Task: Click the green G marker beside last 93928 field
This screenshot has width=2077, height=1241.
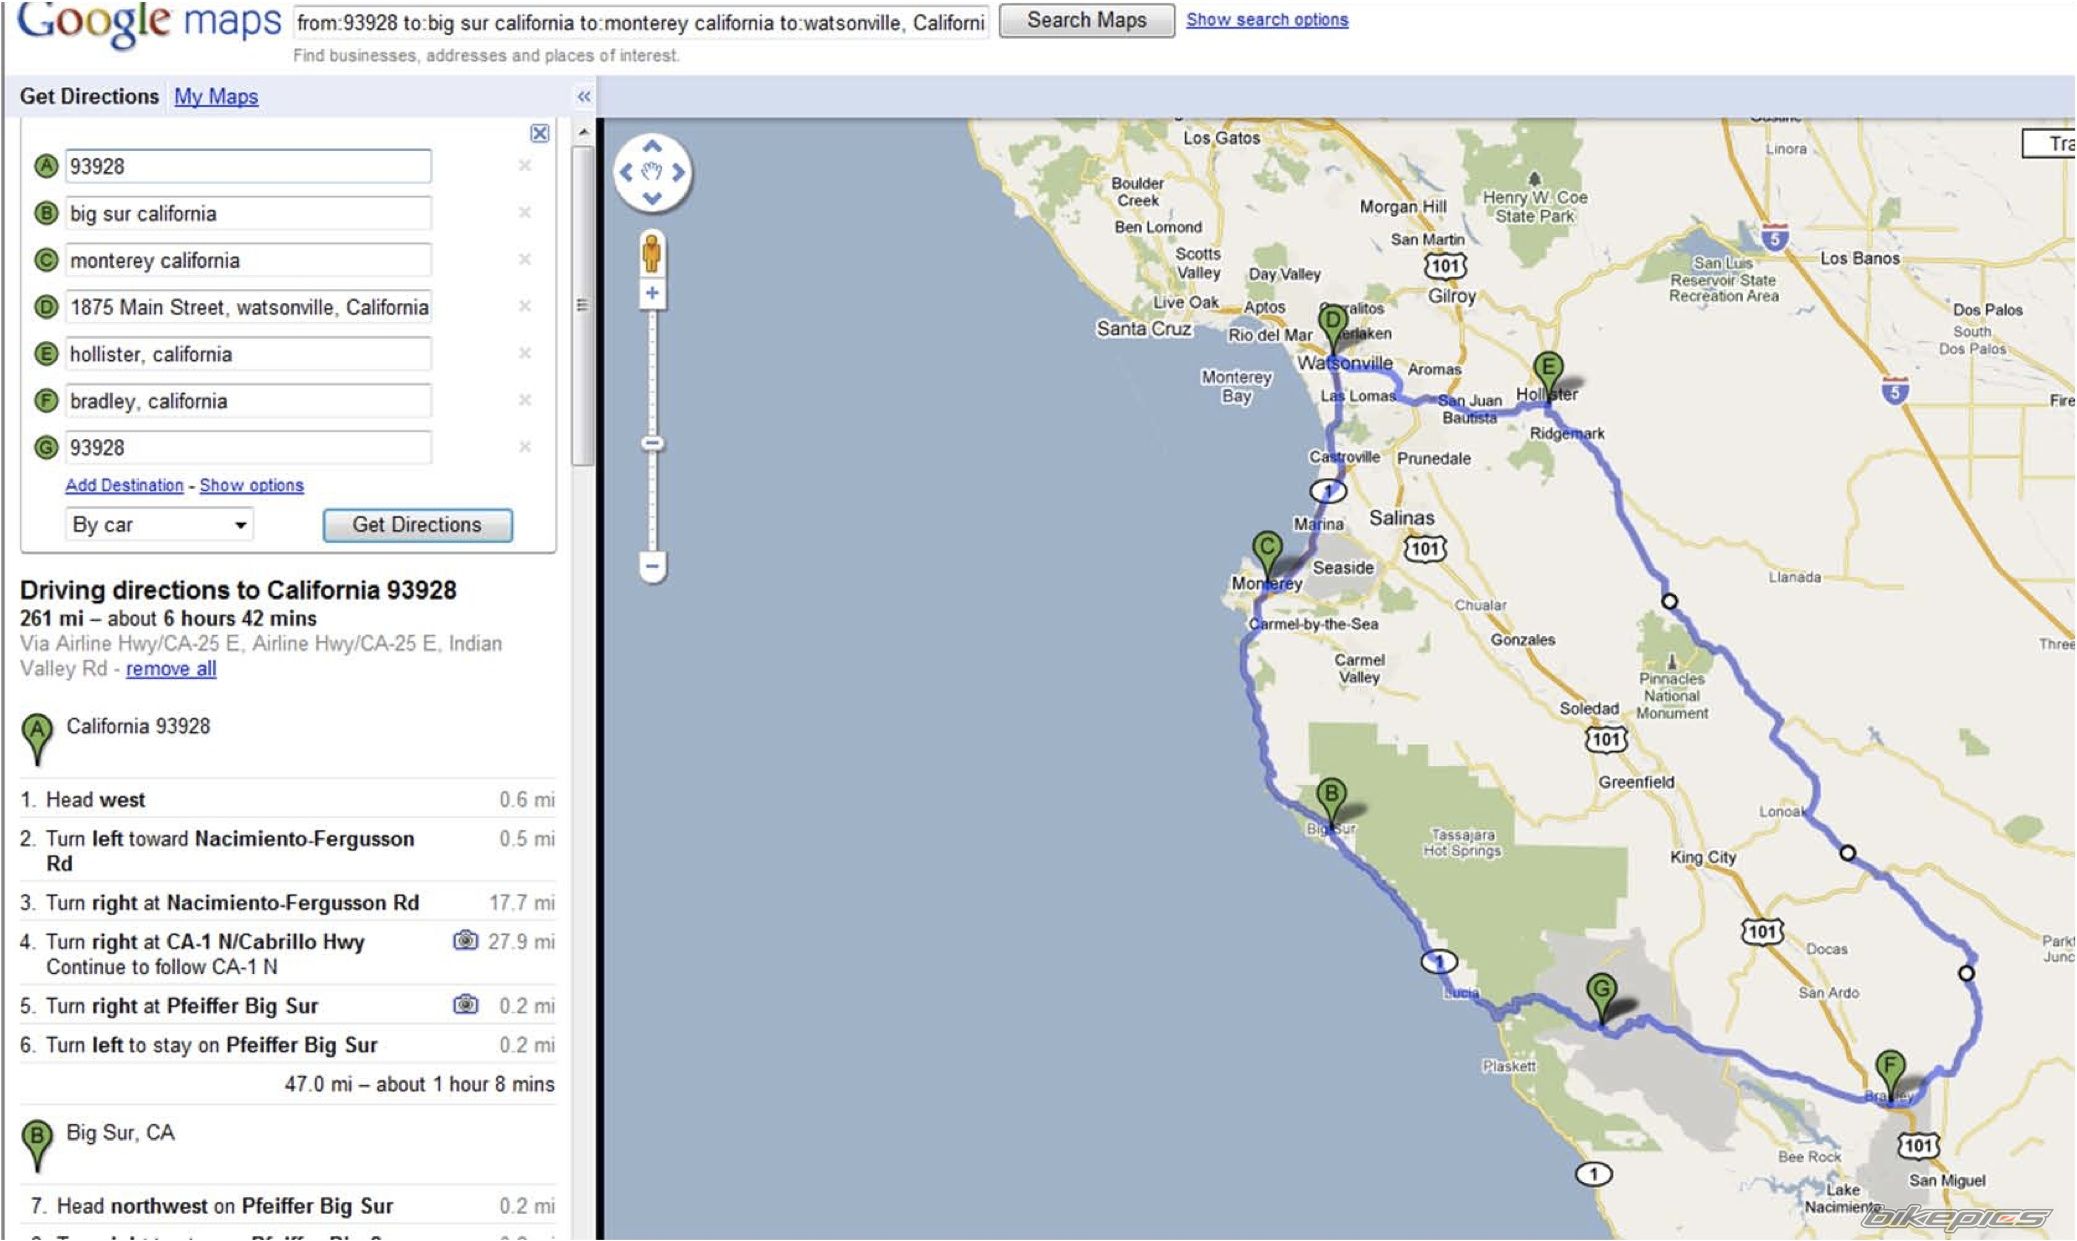Action: 46,448
